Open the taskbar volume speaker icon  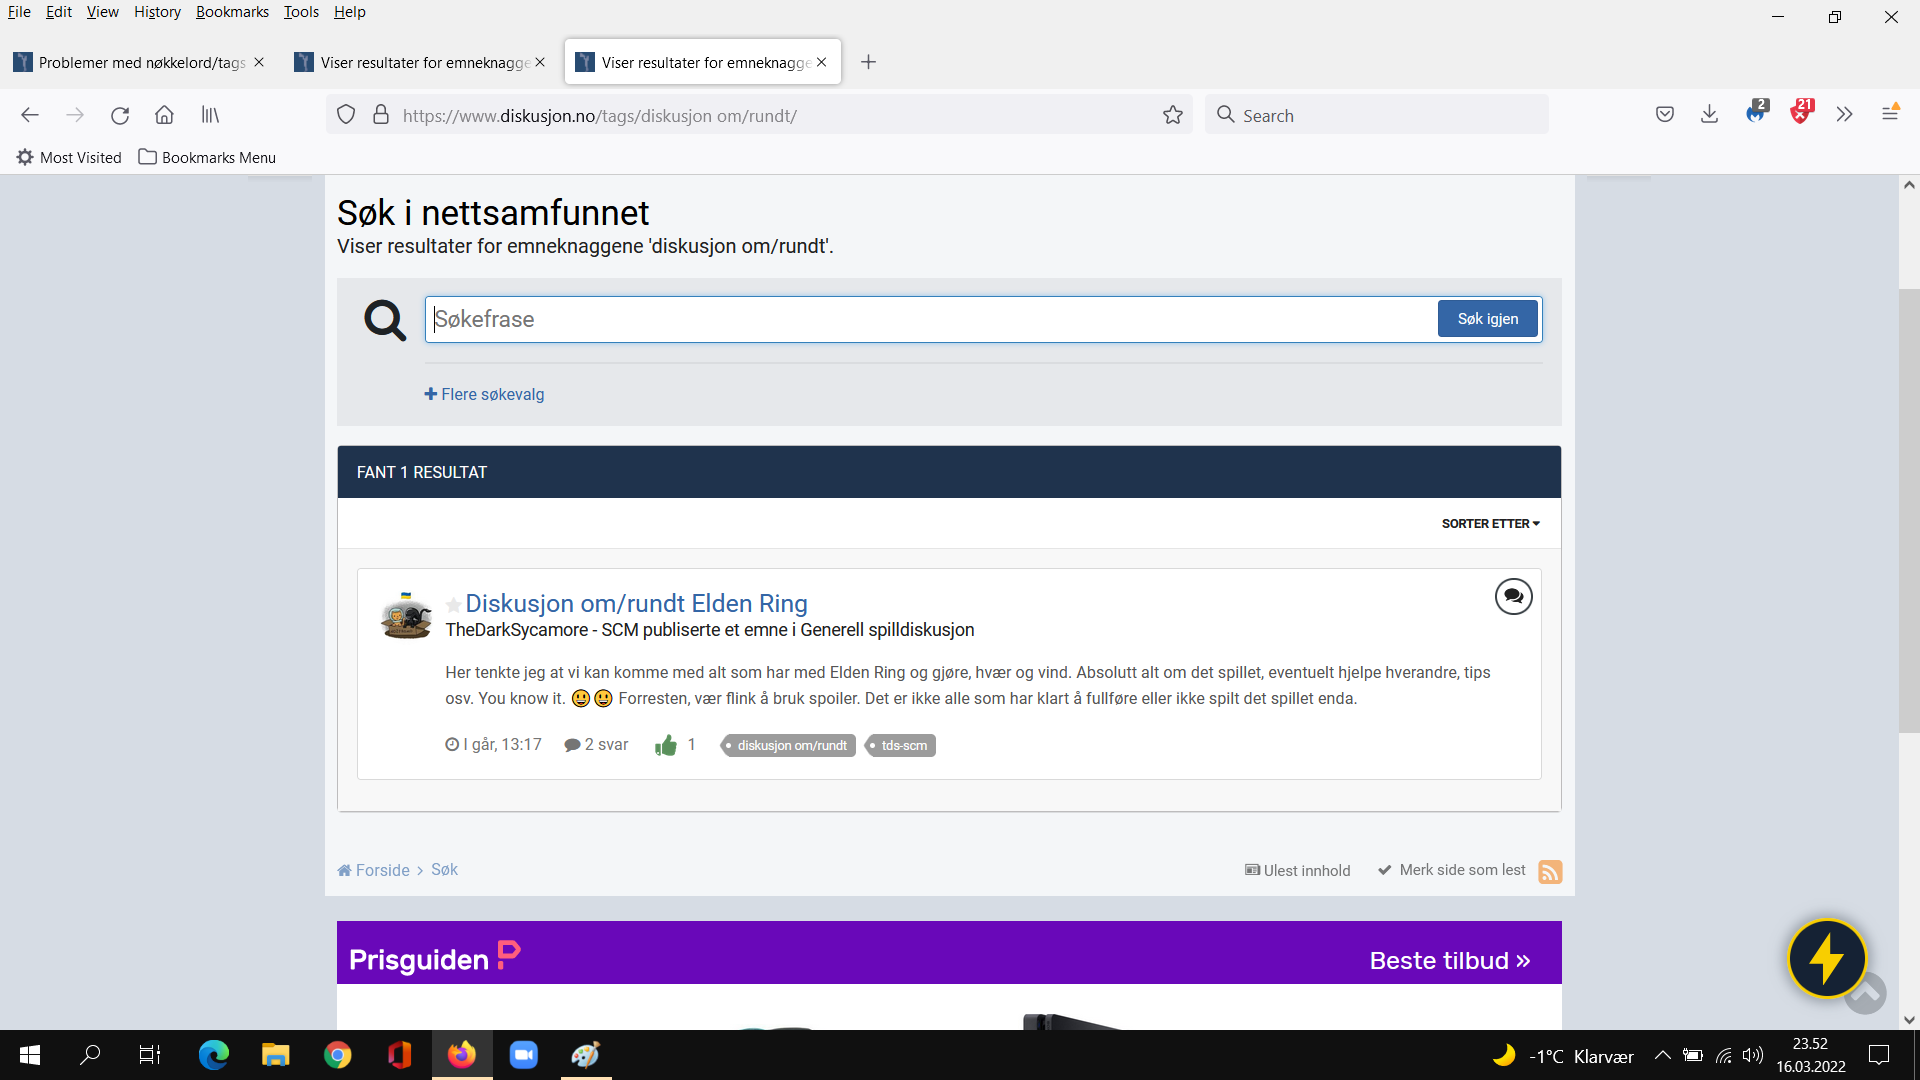pyautogui.click(x=1753, y=1055)
